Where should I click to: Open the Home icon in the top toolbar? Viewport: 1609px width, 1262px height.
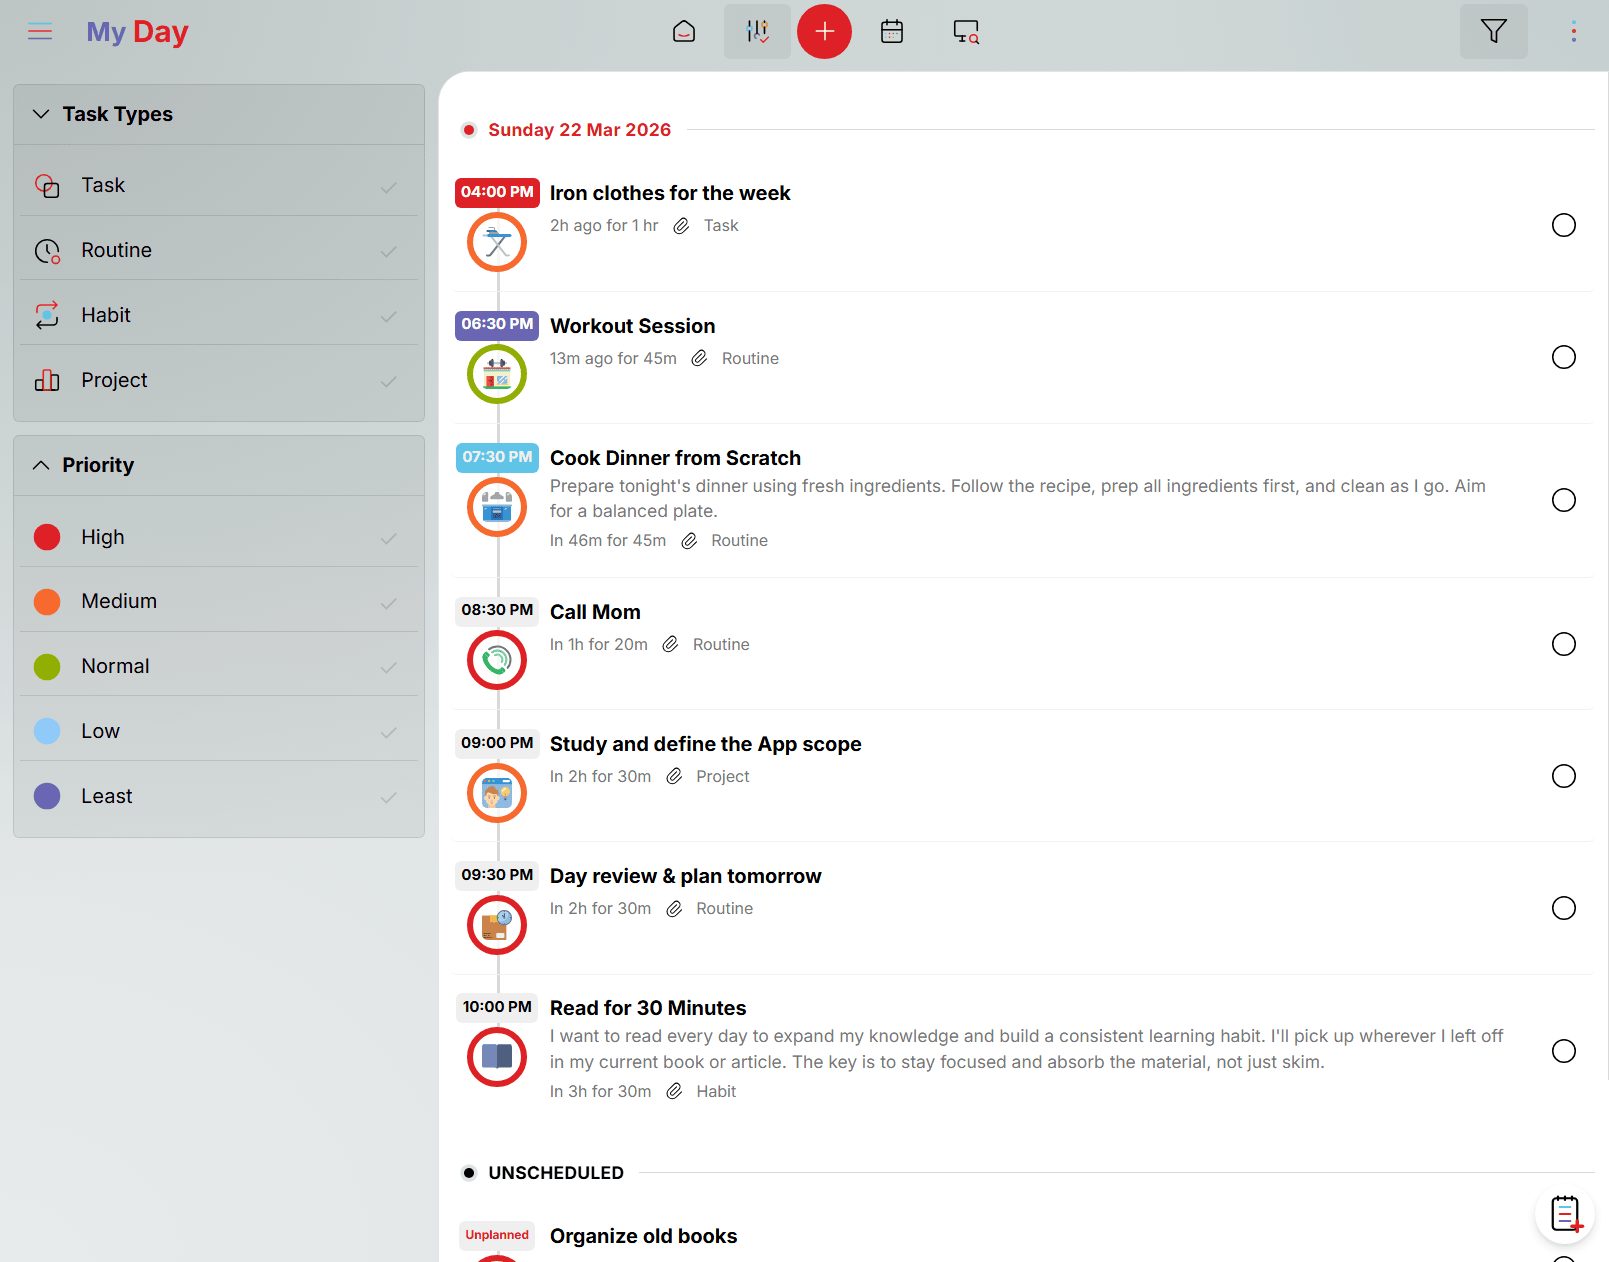[x=684, y=31]
